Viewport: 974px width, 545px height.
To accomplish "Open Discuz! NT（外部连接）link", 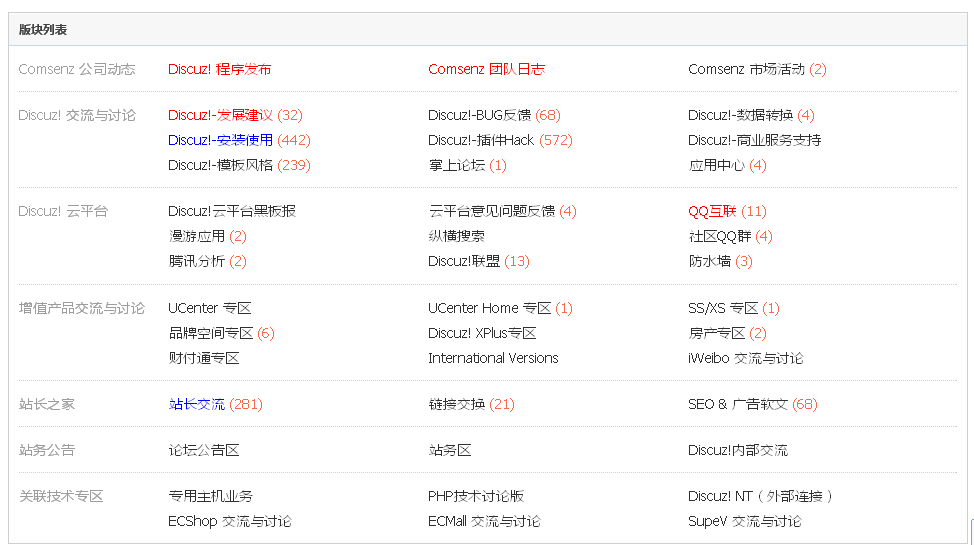I will pyautogui.click(x=760, y=496).
